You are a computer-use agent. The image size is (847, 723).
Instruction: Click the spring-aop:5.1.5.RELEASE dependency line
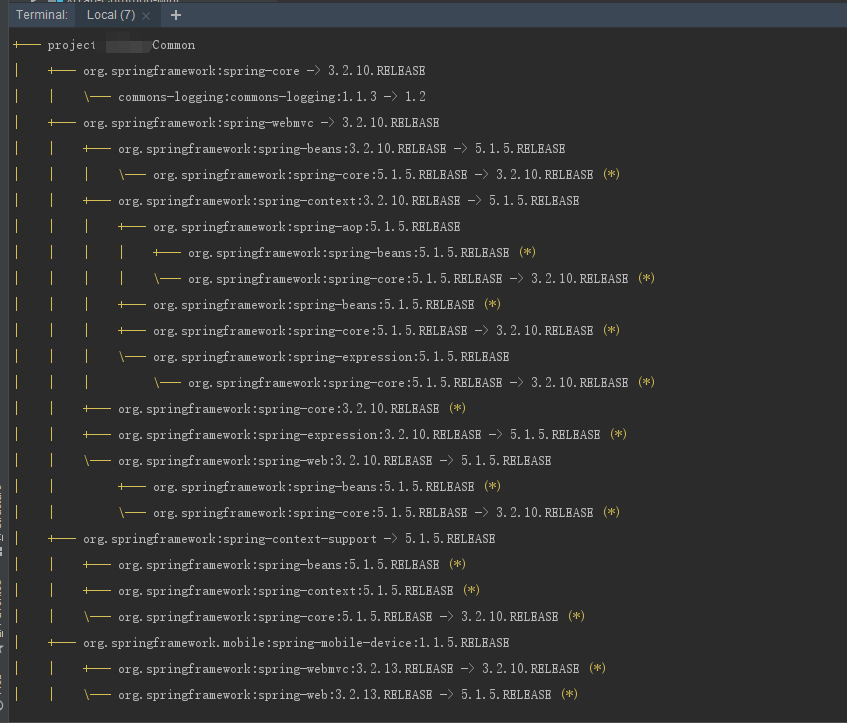(306, 227)
